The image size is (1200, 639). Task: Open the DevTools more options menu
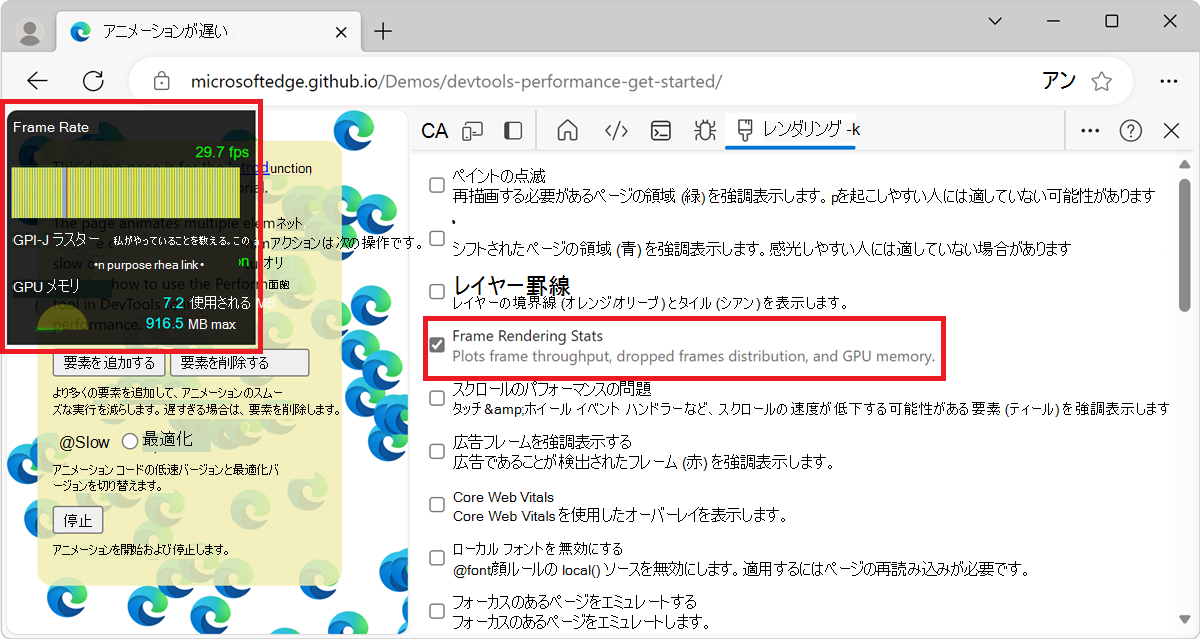click(1089, 130)
